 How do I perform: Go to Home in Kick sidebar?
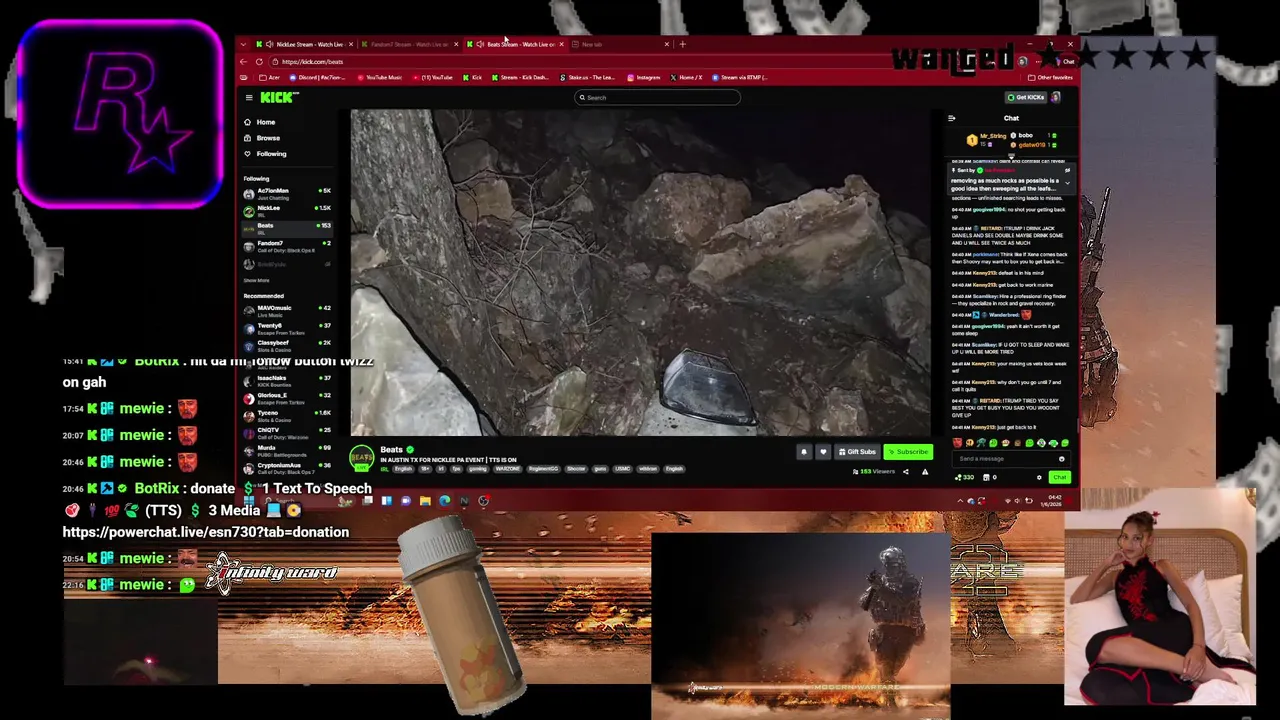click(x=260, y=122)
